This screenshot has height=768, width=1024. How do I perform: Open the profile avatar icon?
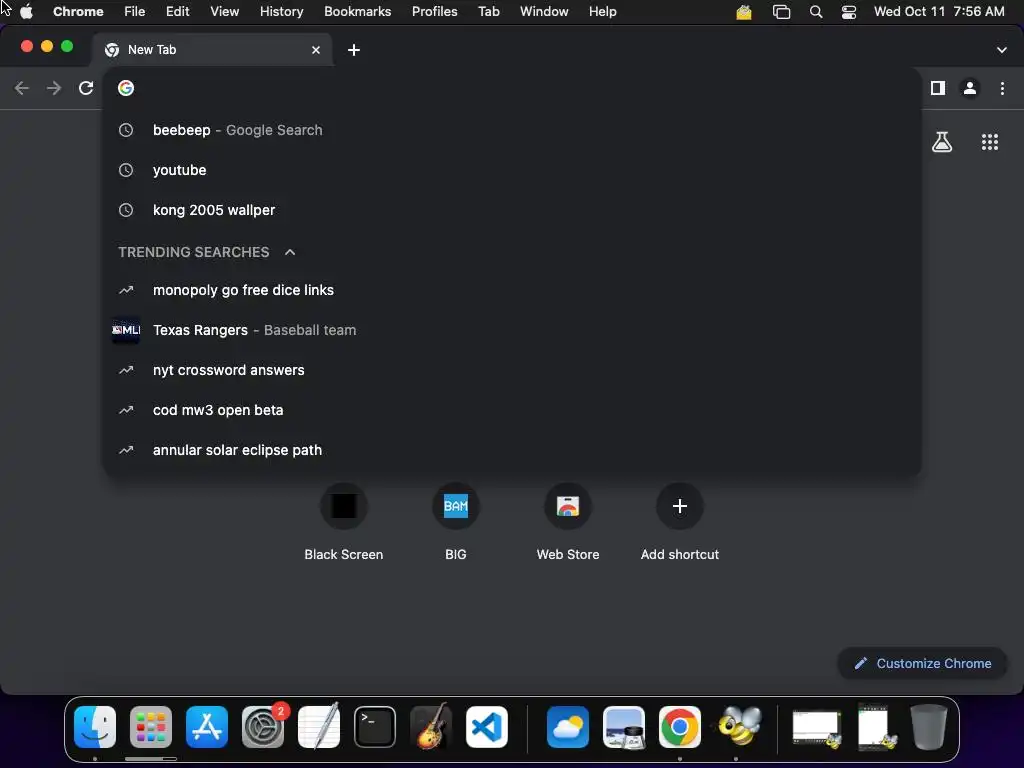[970, 88]
